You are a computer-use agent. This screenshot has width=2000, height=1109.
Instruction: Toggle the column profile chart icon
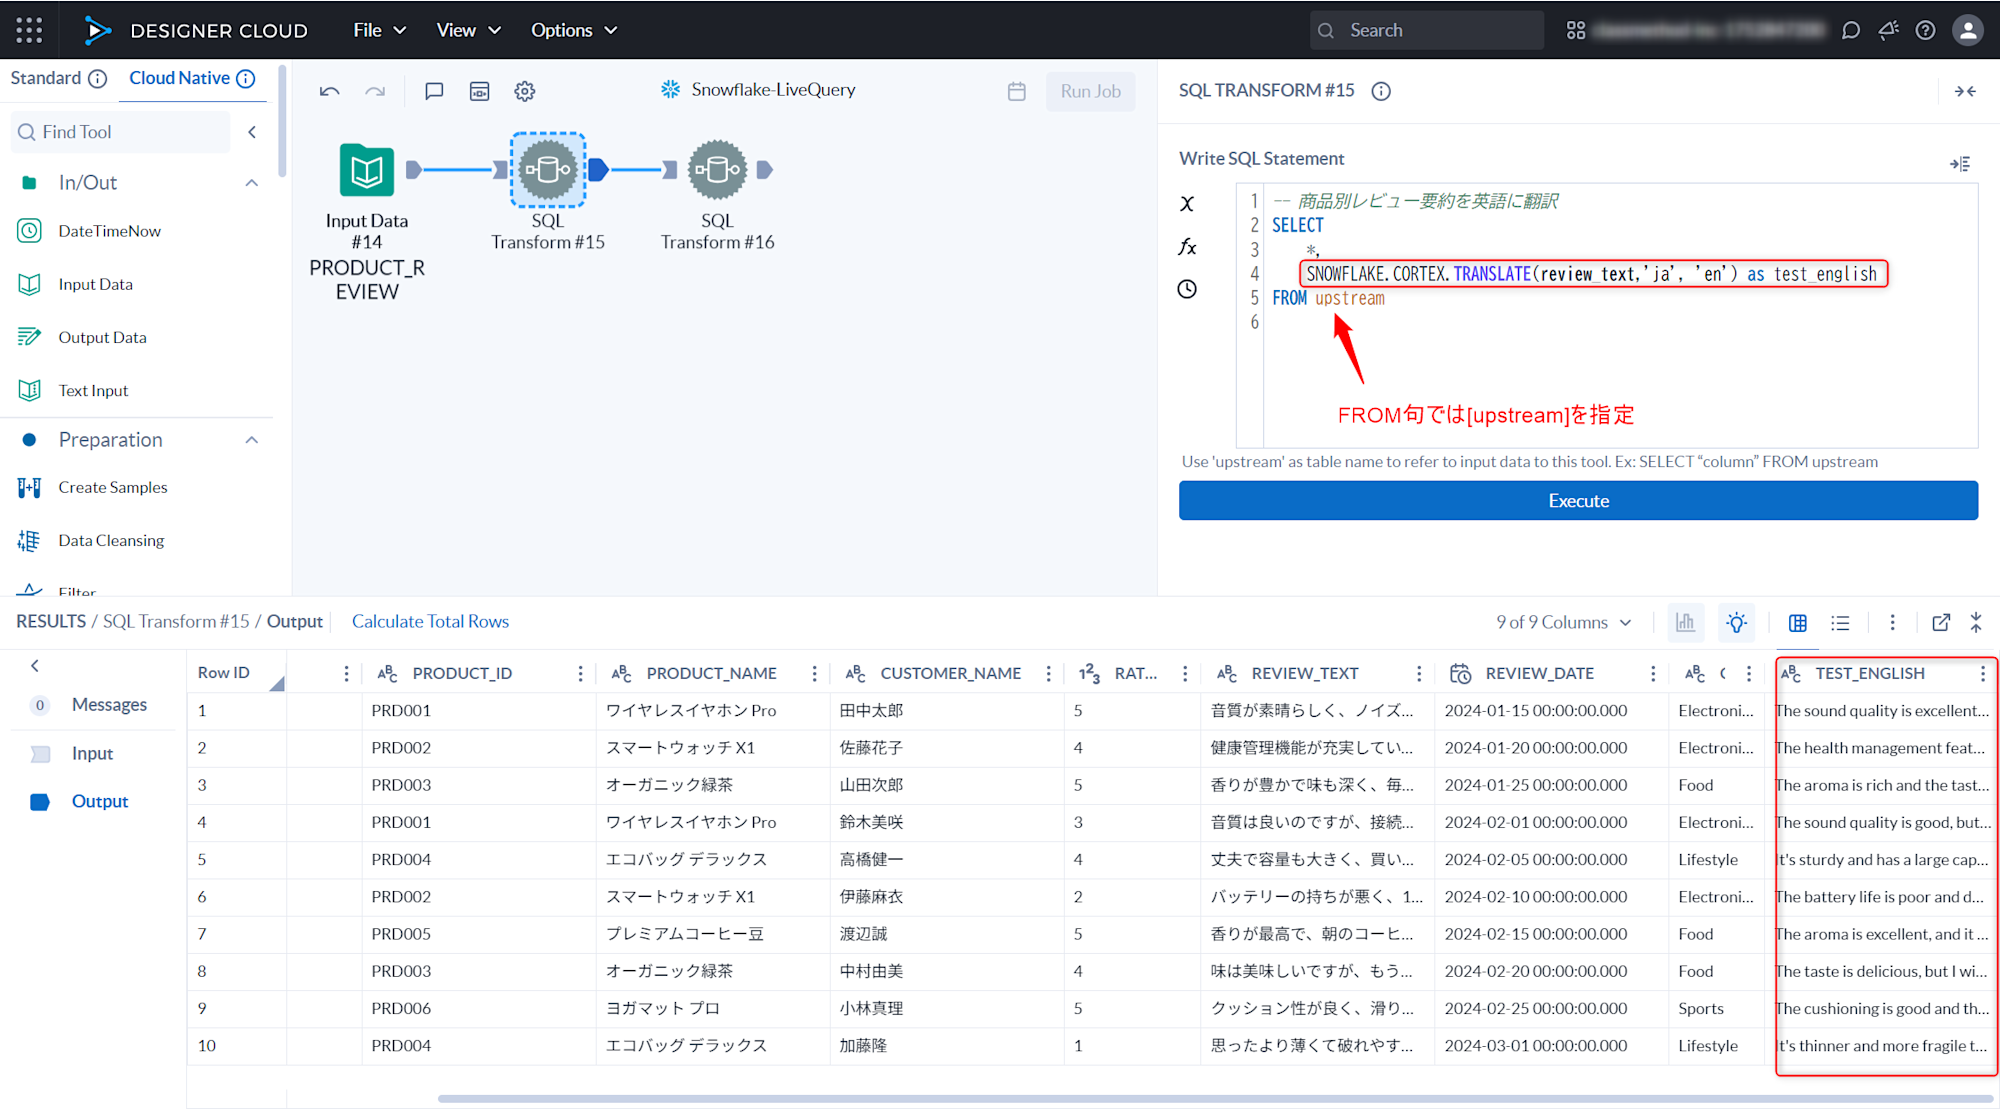click(1686, 622)
